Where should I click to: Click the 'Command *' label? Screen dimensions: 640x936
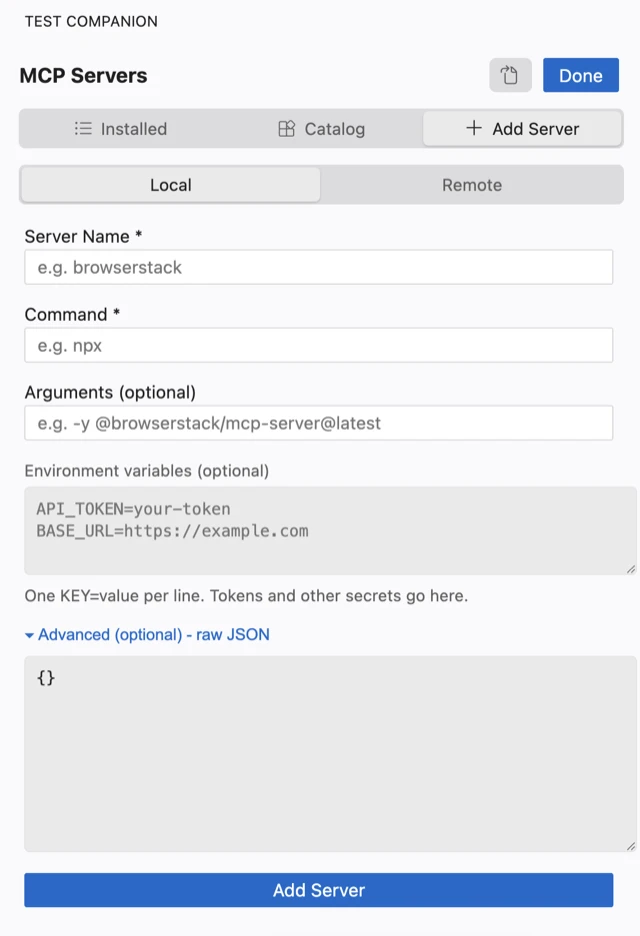[x=72, y=315]
